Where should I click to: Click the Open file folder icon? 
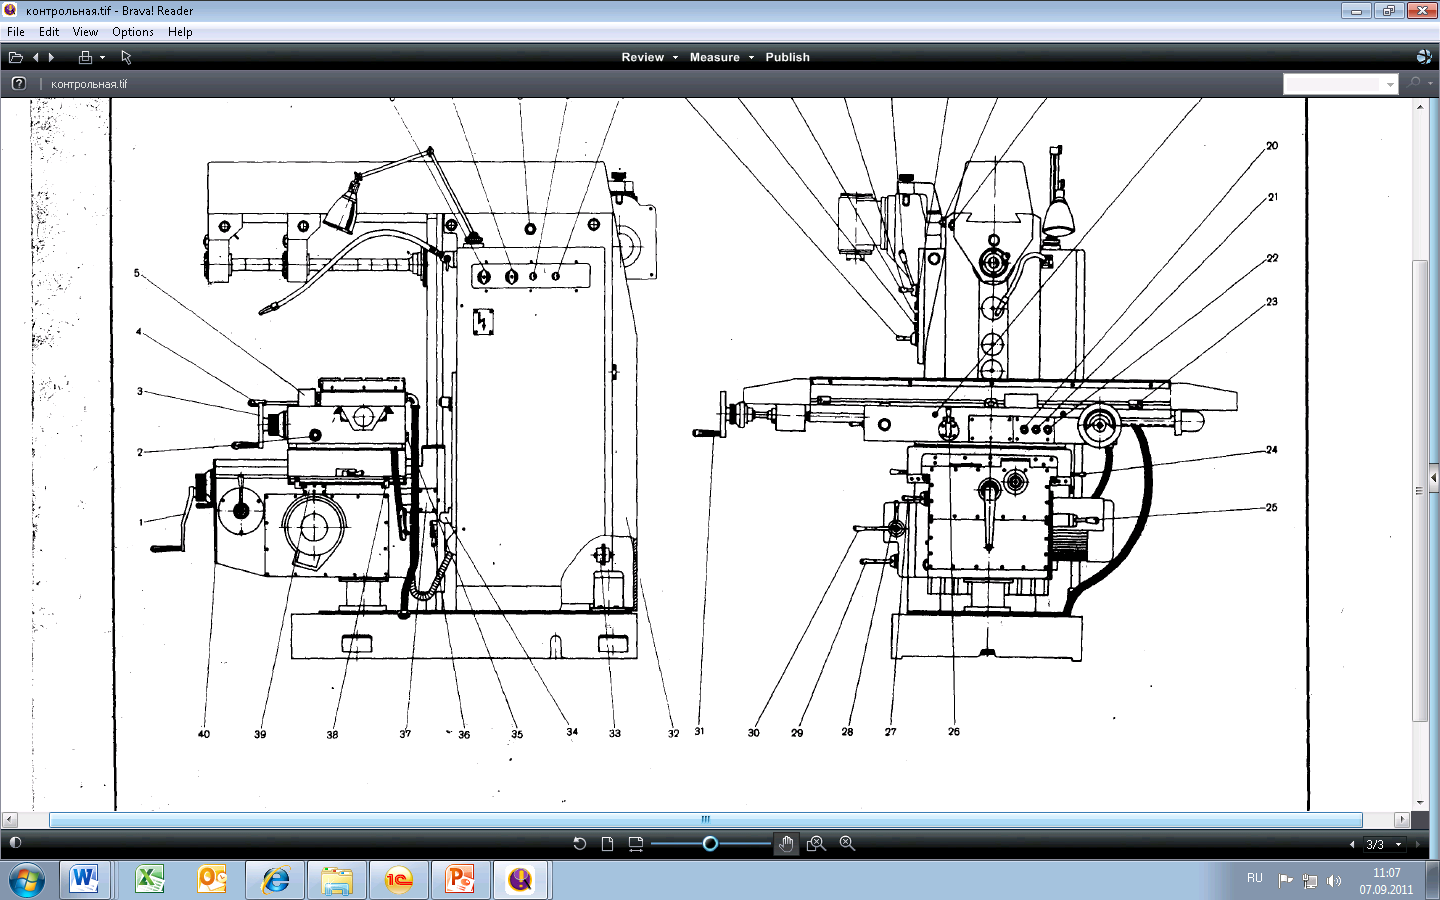[x=16, y=58]
